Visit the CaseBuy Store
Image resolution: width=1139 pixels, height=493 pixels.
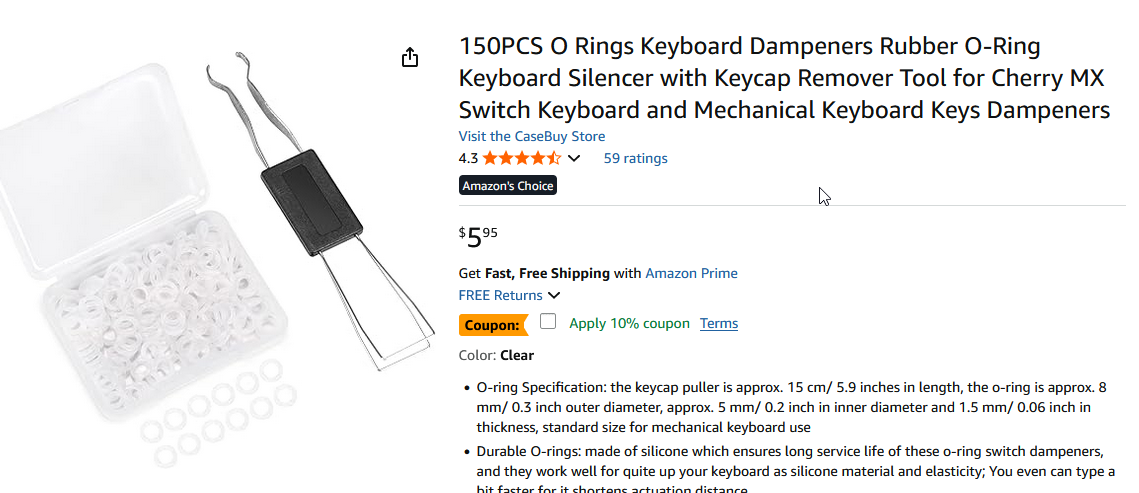coord(531,136)
